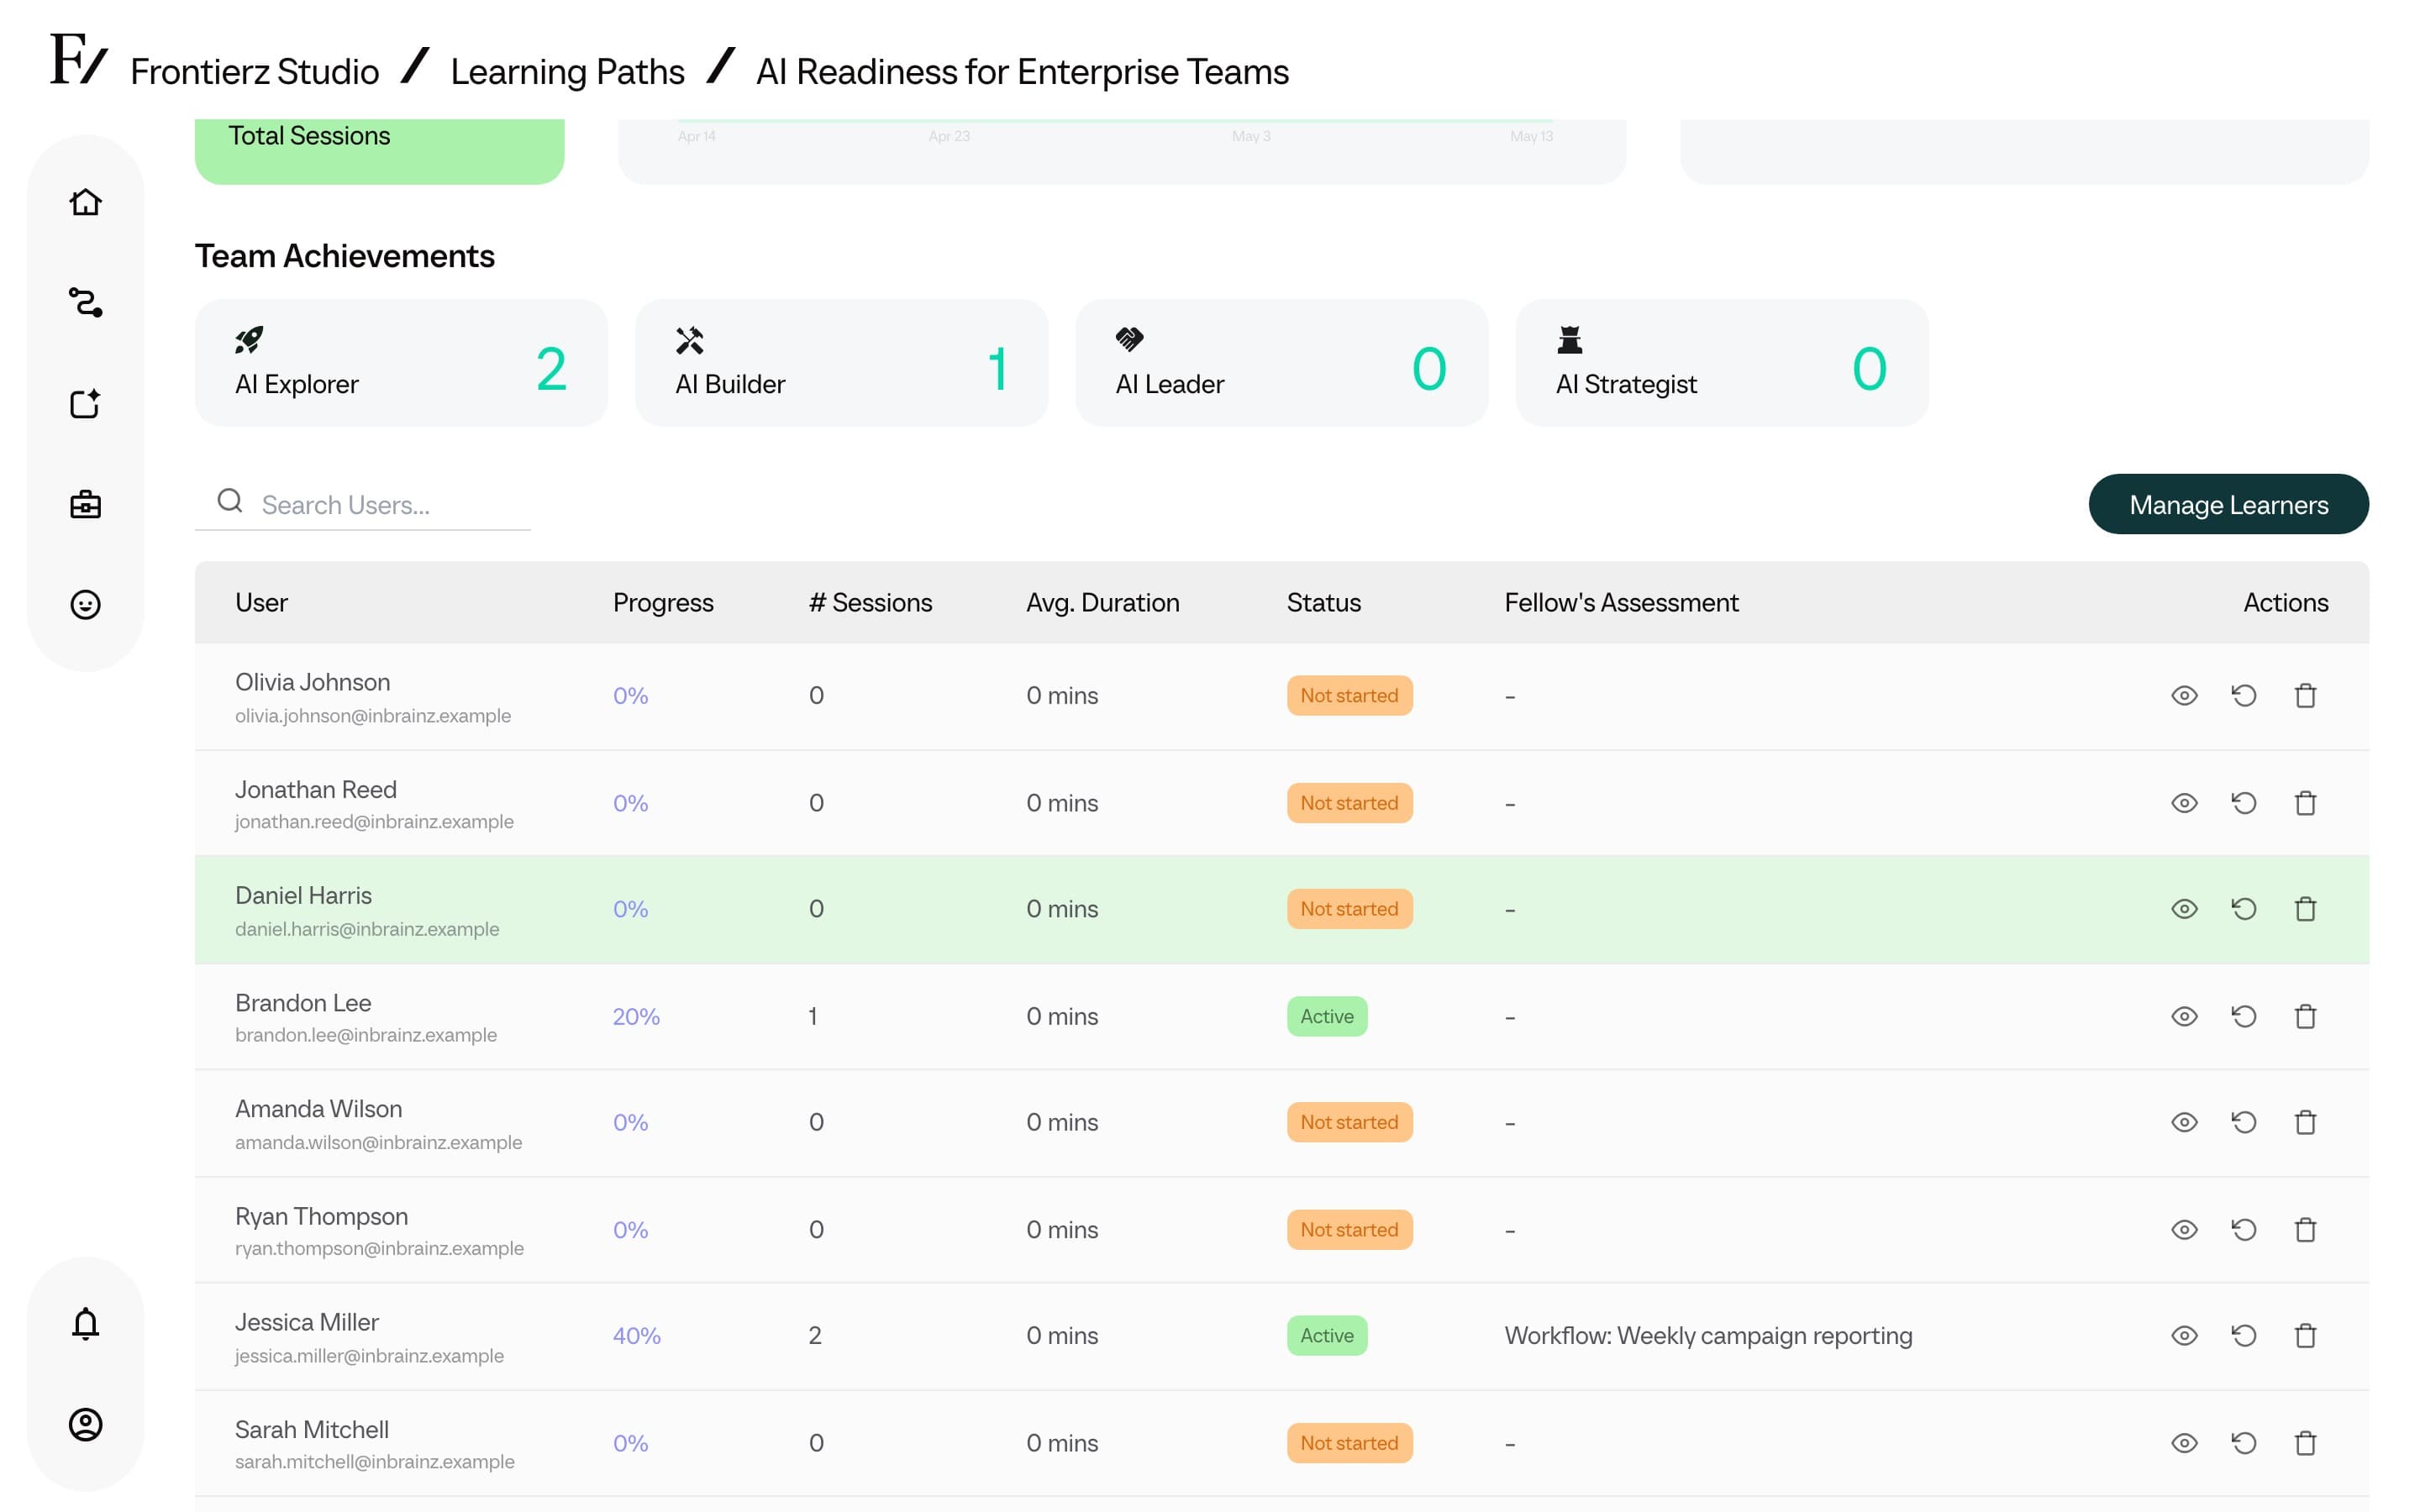Delete Olivia Johnson from the list
The width and height of the screenshot is (2420, 1512).
(2305, 695)
